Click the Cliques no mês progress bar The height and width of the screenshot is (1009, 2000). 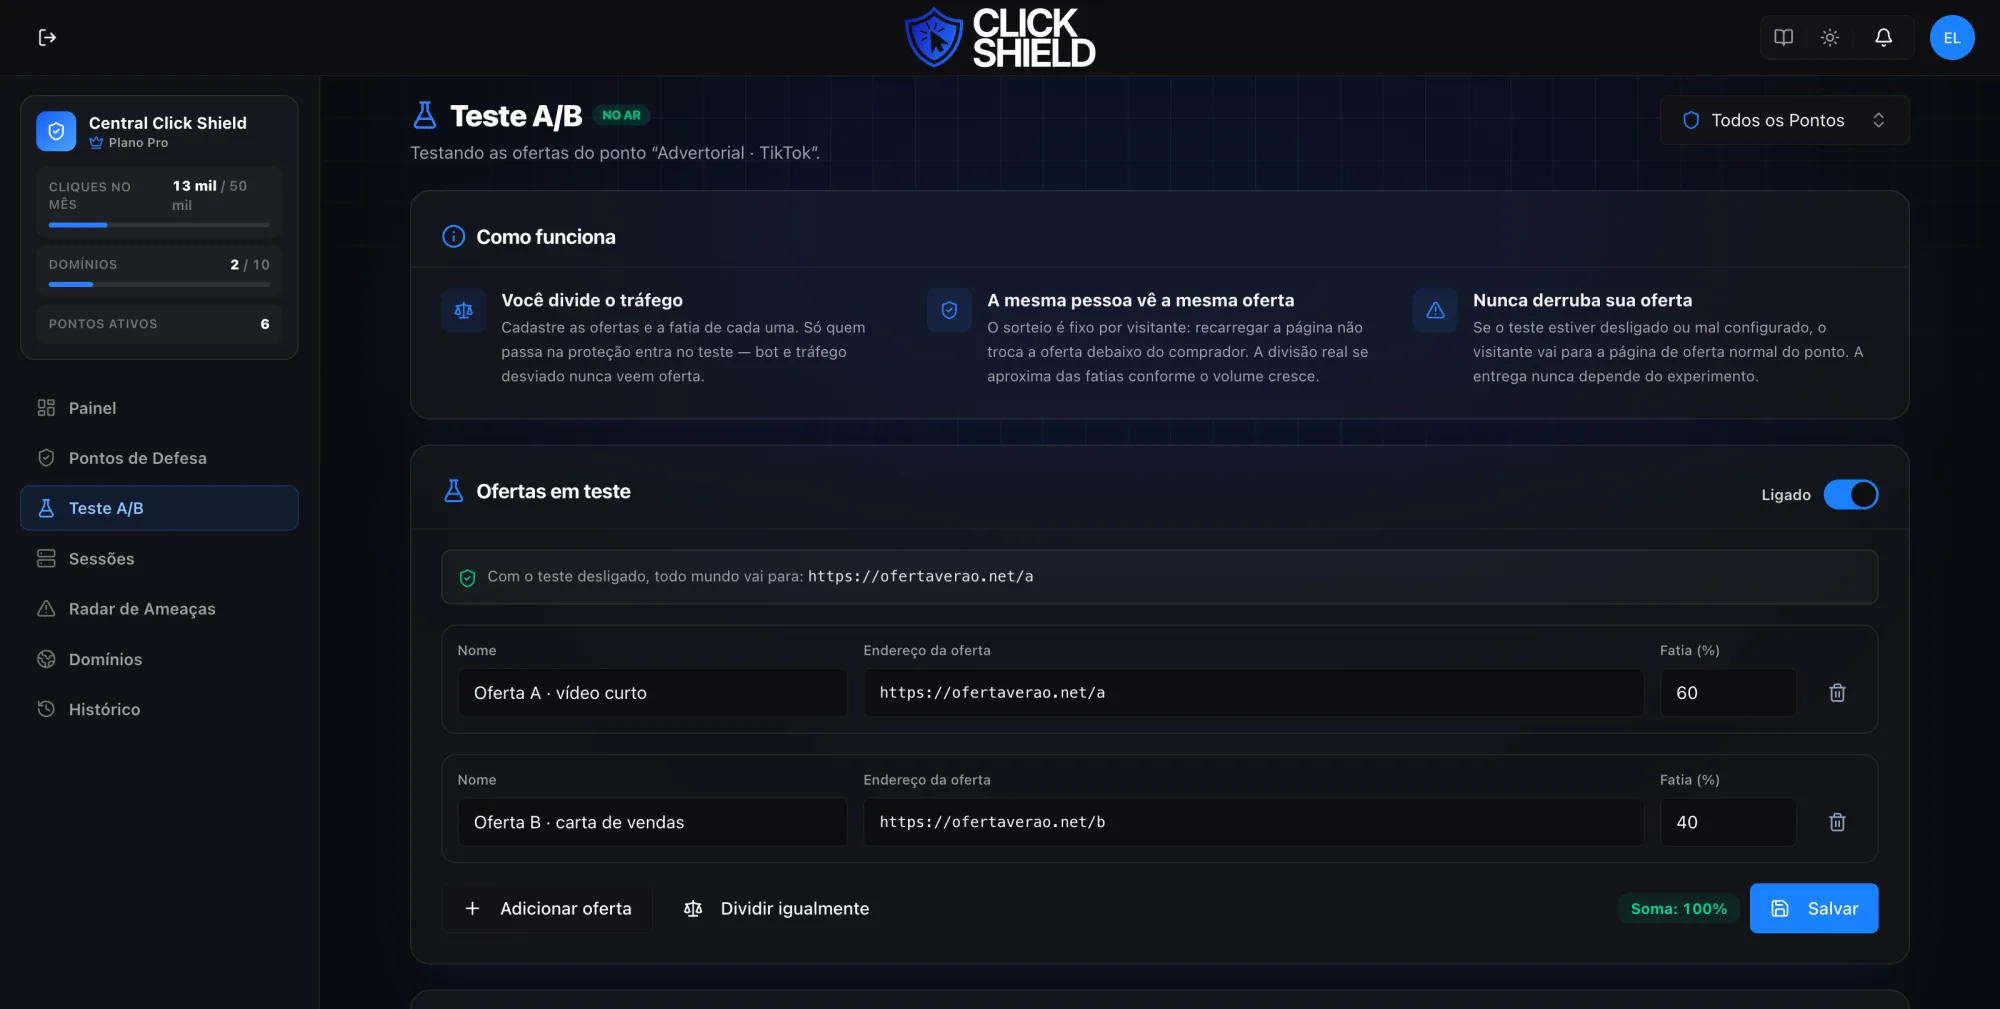(159, 225)
